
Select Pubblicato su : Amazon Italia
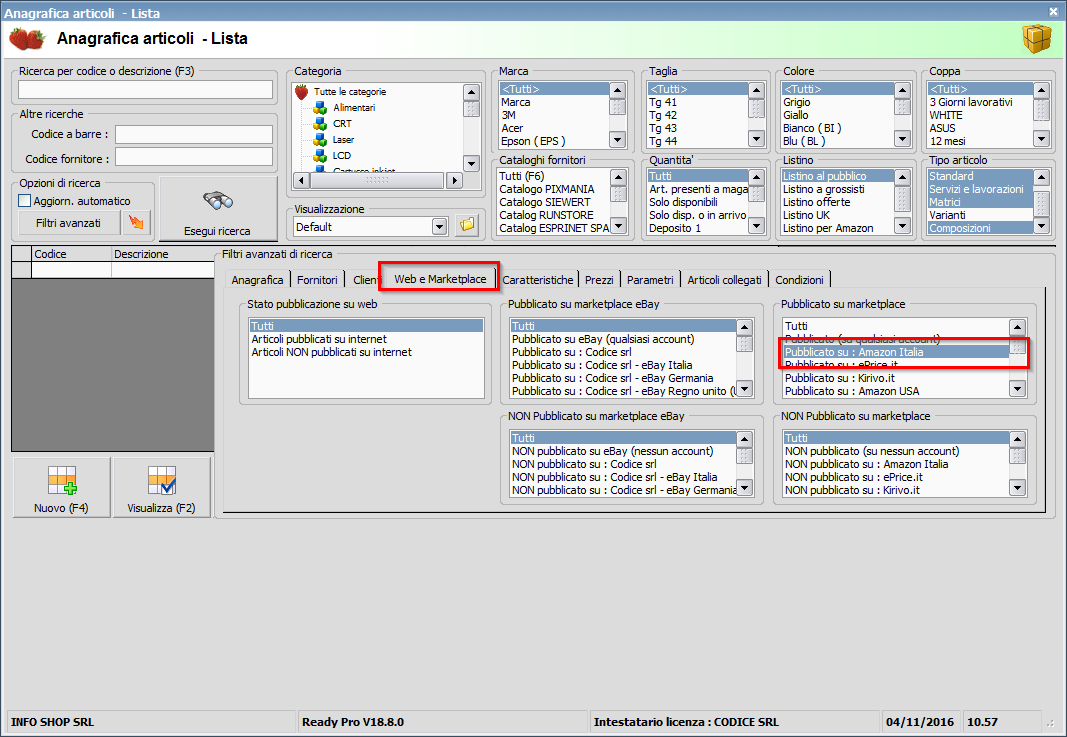click(x=896, y=352)
